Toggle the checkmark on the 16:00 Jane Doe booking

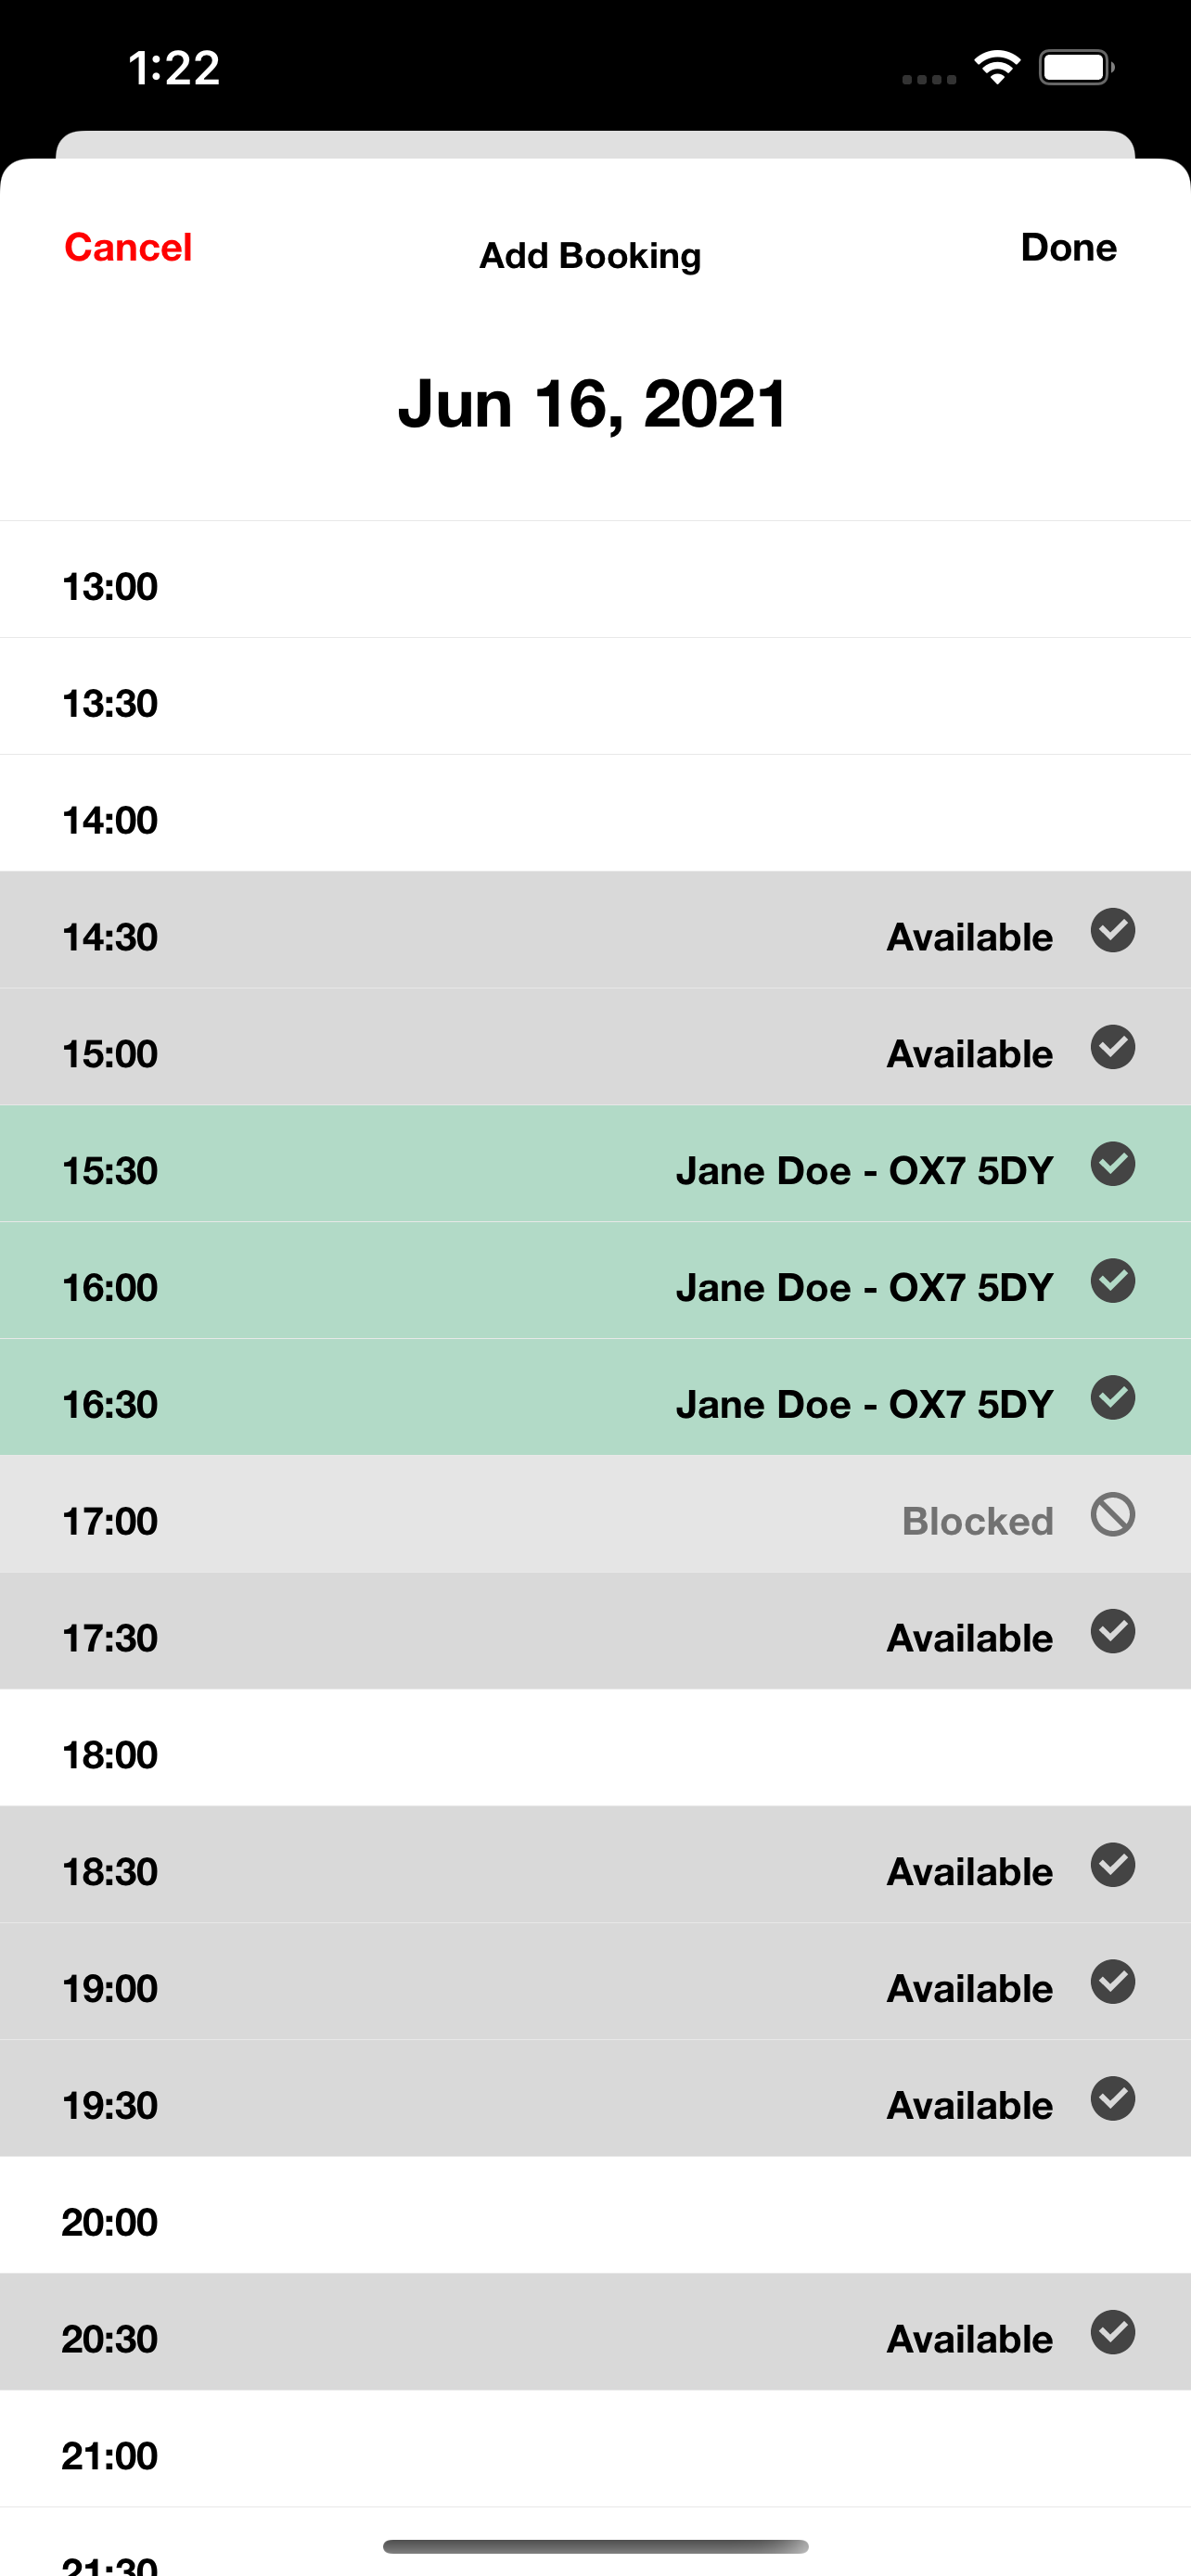1112,1282
